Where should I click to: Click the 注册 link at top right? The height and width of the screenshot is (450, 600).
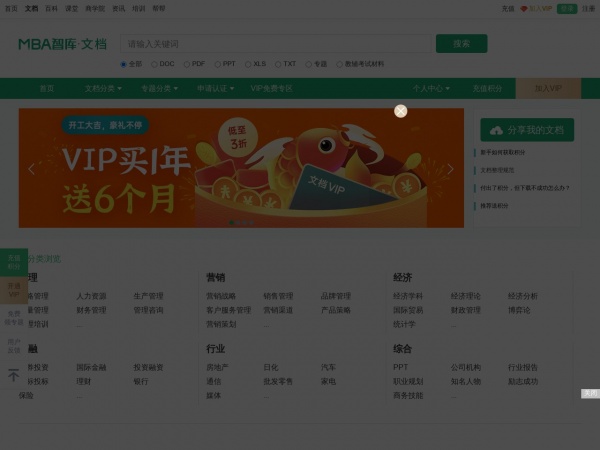588,8
